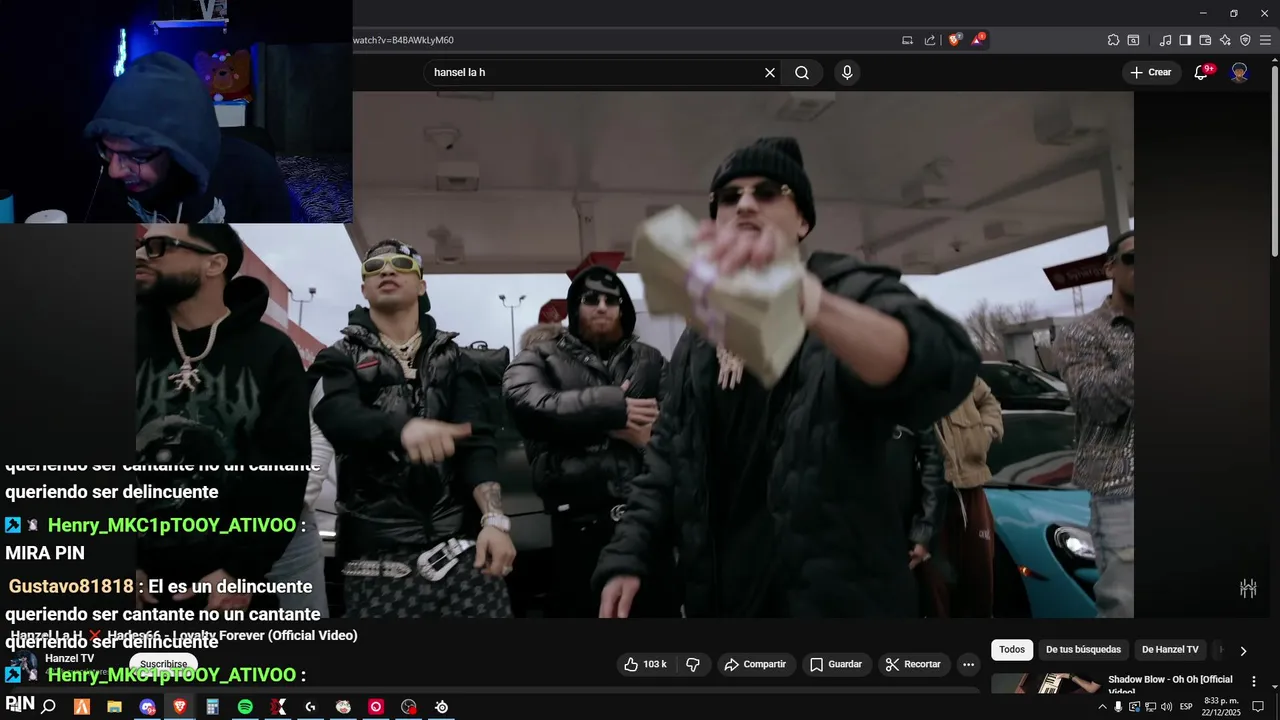Select 'De Hanzel TV' filter chip
This screenshot has height=720, width=1280.
tap(1170, 650)
